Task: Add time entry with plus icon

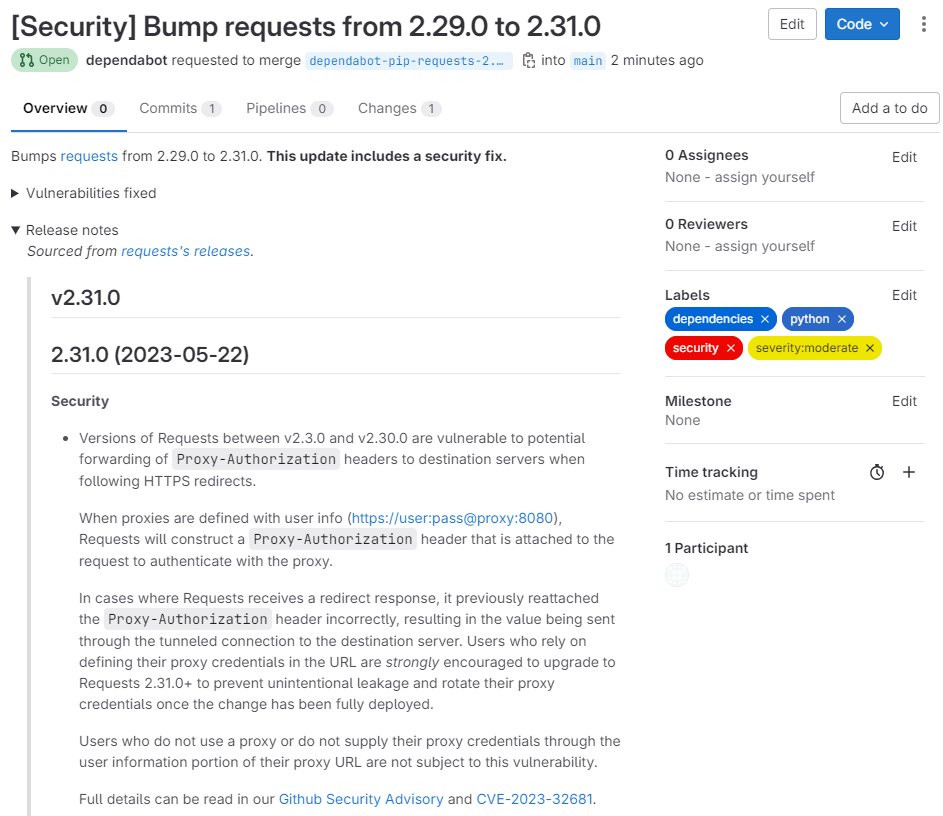Action: click(x=909, y=472)
